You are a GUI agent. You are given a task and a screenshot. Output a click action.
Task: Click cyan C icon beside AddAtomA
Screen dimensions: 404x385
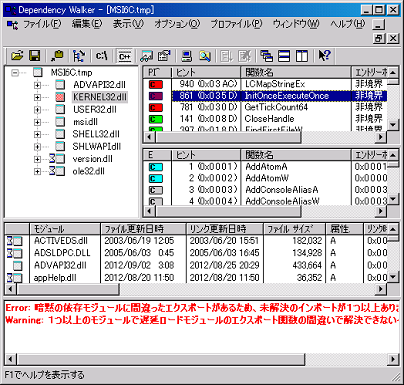point(156,167)
